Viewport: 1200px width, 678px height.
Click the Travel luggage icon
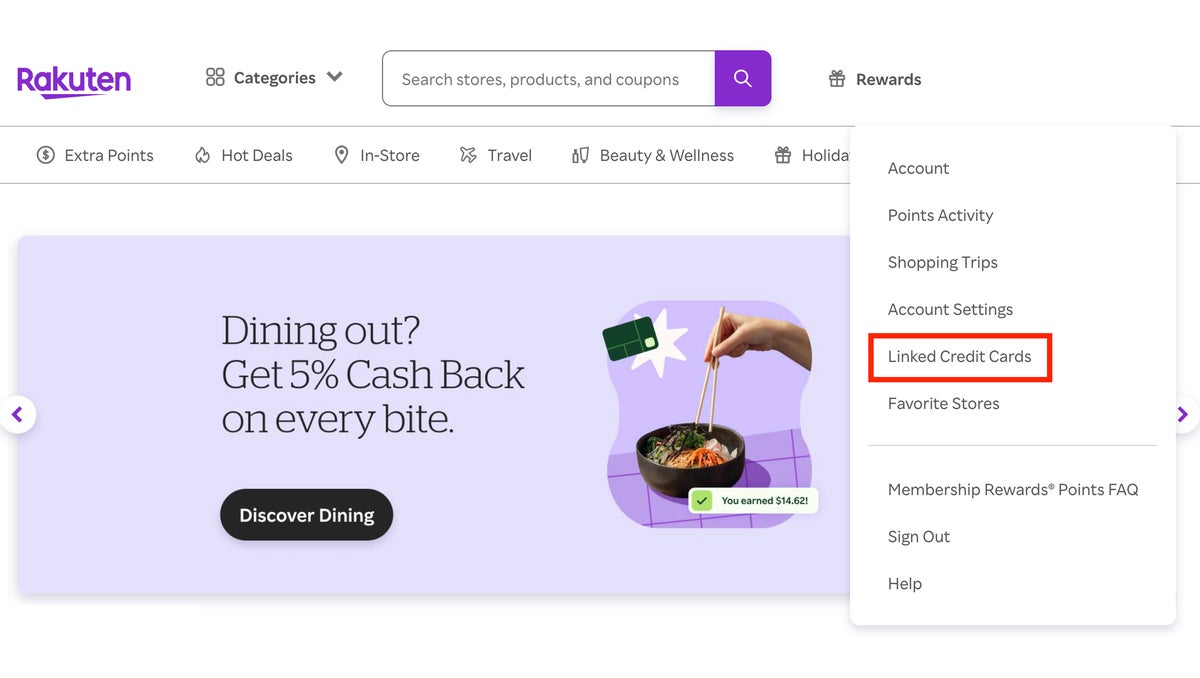pyautogui.click(x=466, y=155)
